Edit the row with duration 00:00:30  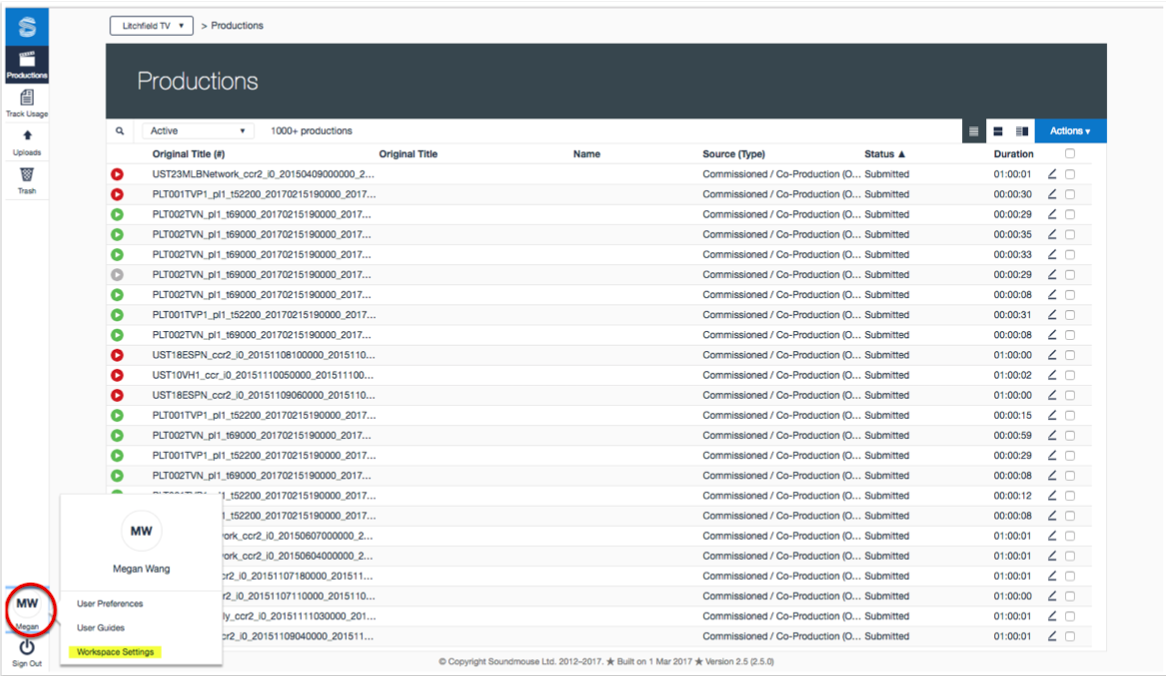tap(1052, 194)
